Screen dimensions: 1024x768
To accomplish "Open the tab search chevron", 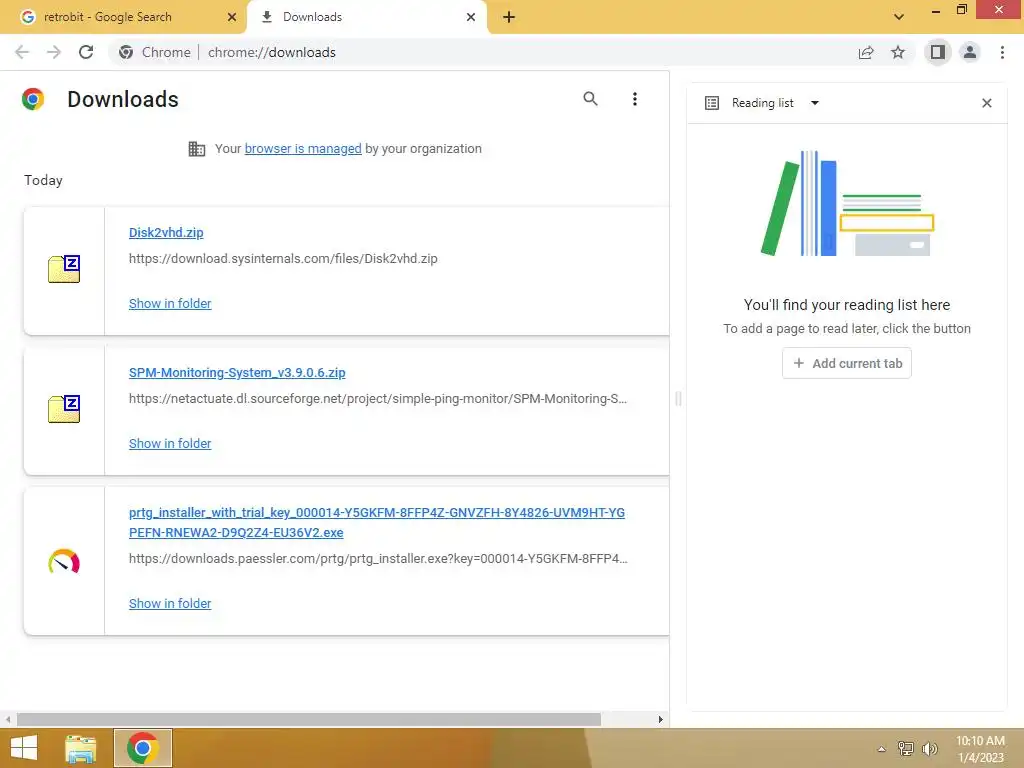I will coord(899,17).
